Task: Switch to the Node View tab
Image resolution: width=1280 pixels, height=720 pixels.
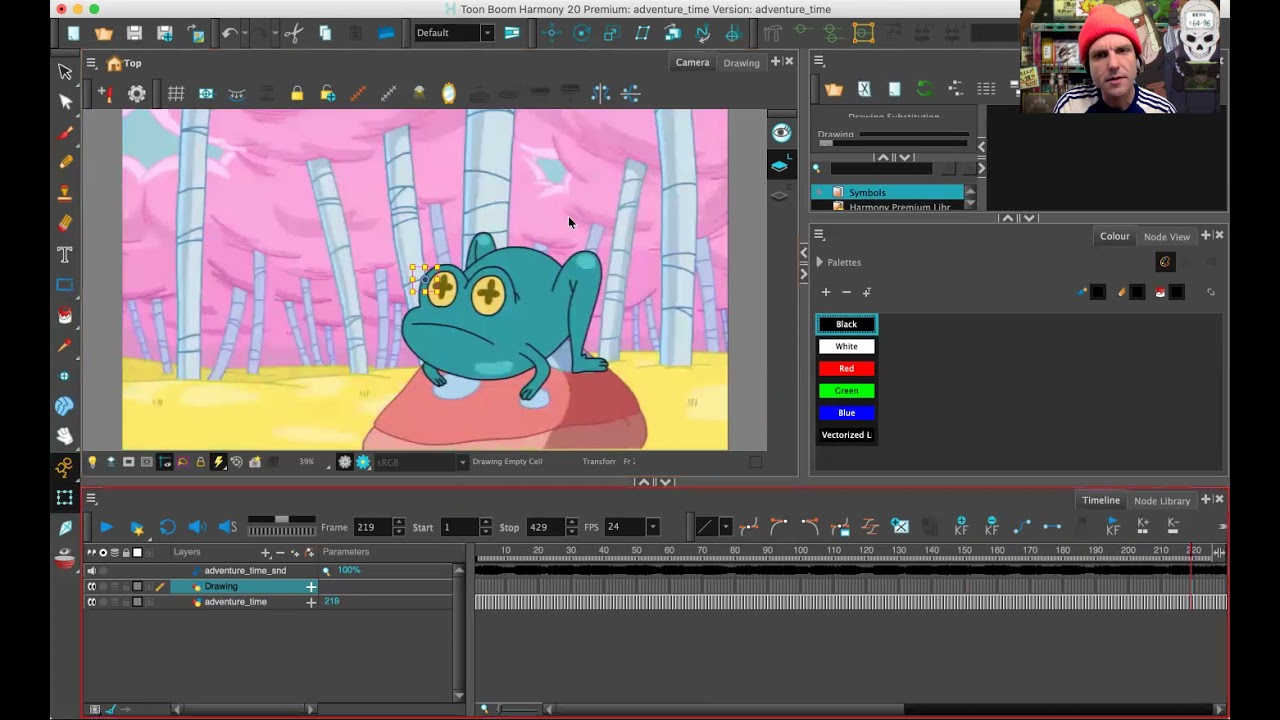Action: click(1167, 237)
